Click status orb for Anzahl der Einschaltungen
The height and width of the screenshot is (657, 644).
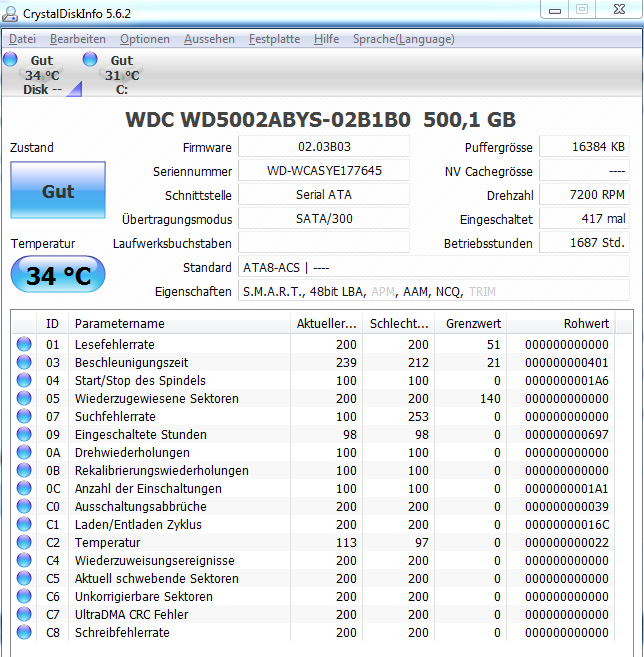[24, 488]
